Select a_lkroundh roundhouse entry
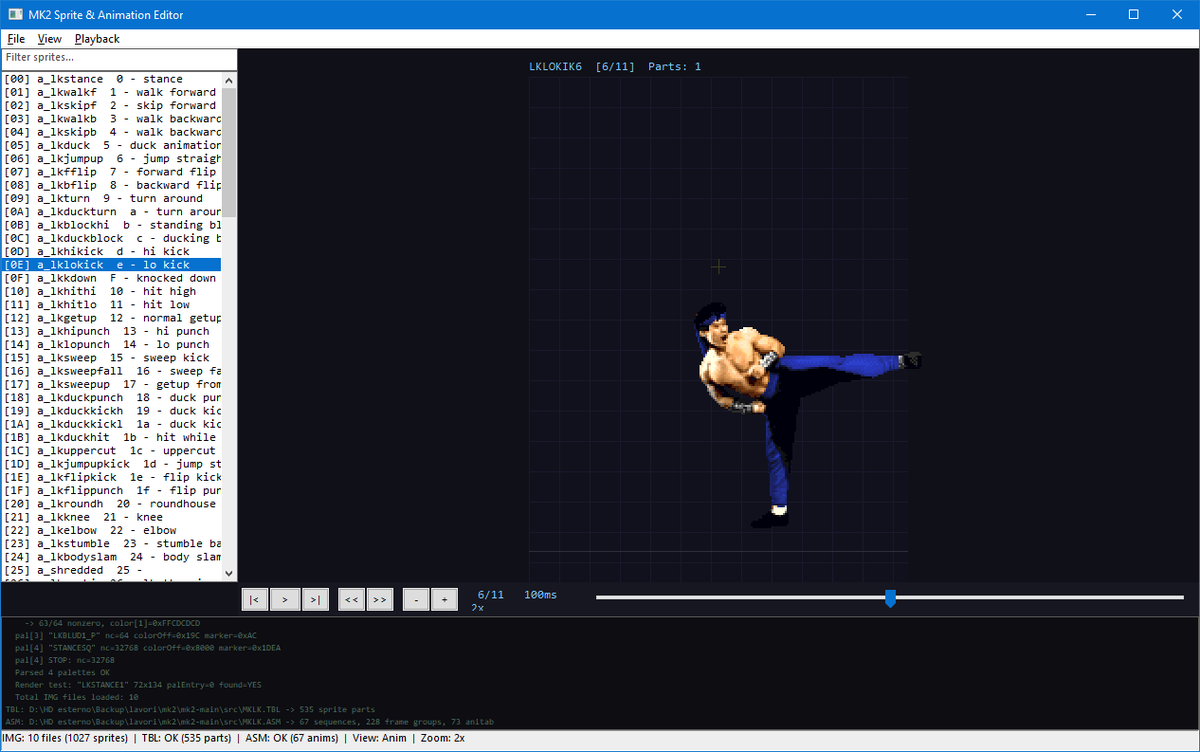The height and width of the screenshot is (752, 1200). pos(112,504)
